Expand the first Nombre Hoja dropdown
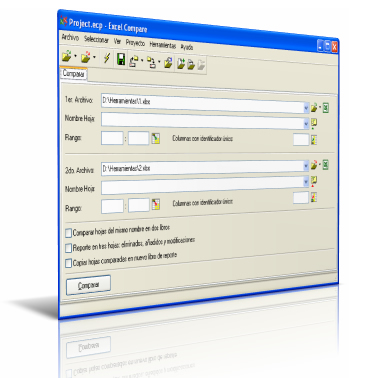 (306, 124)
